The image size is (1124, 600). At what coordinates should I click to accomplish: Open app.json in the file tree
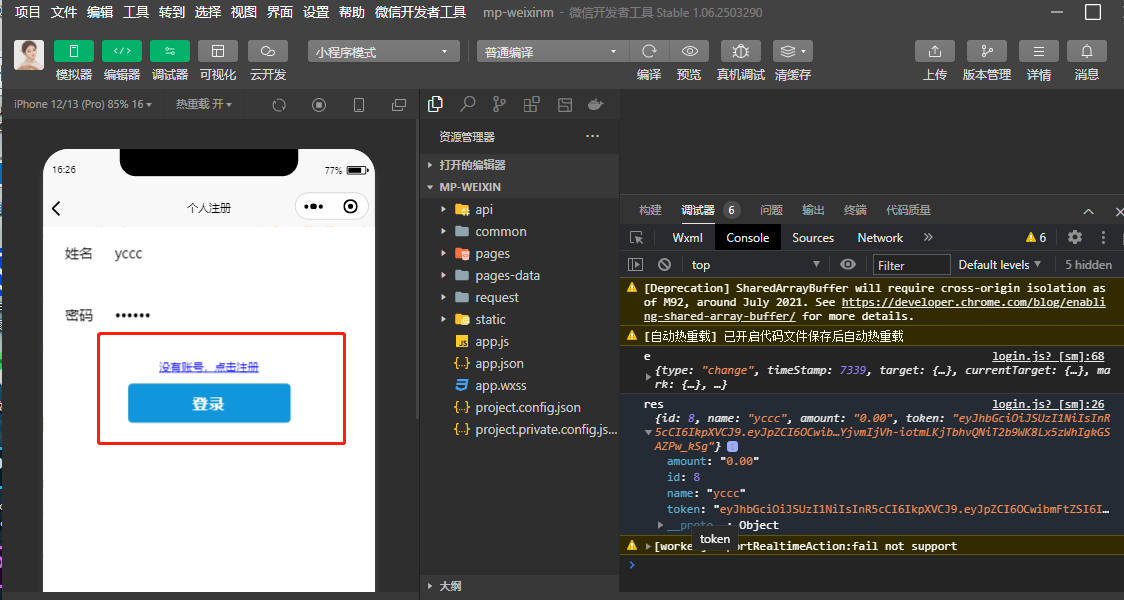(499, 363)
